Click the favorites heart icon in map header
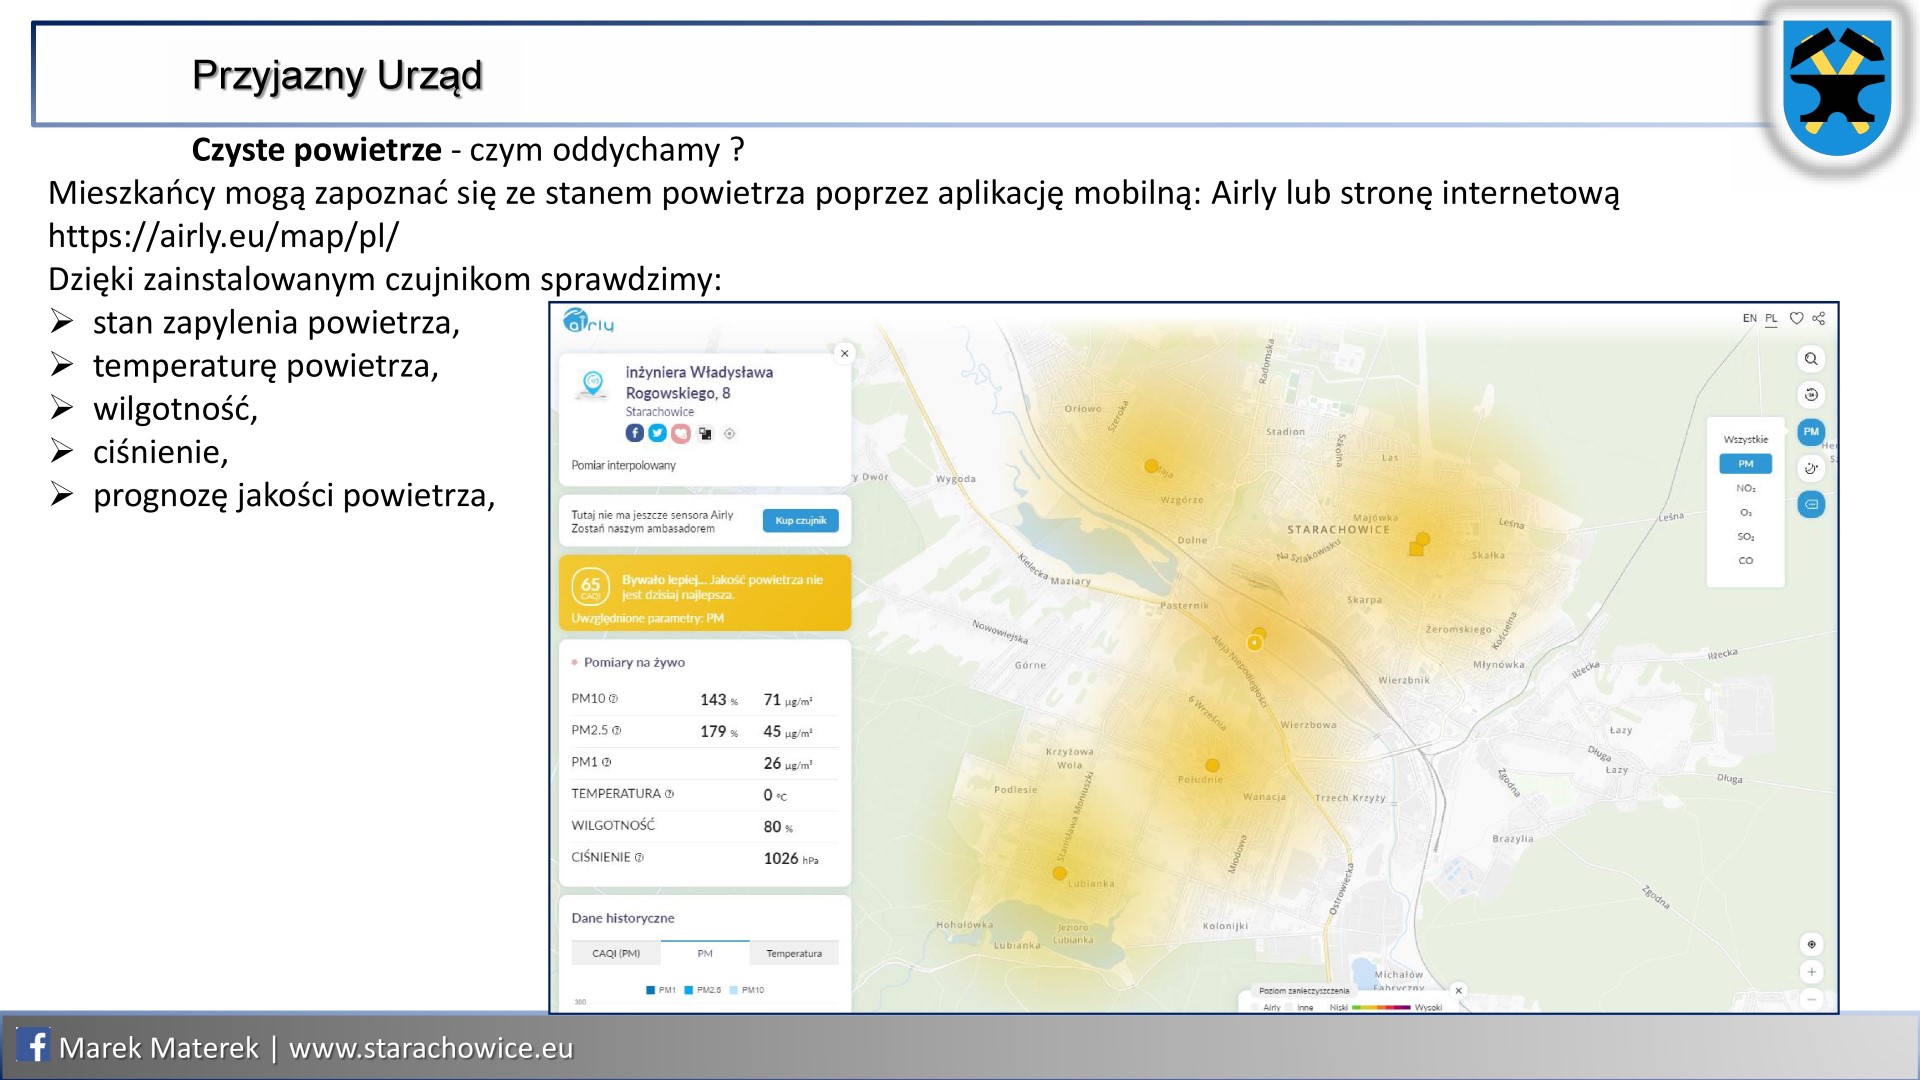Image resolution: width=1920 pixels, height=1080 pixels. [x=1796, y=318]
